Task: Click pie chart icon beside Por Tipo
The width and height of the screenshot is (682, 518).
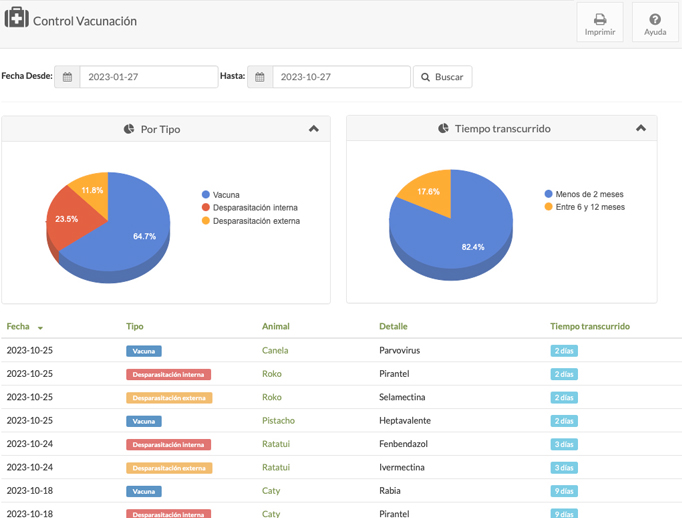Action: tap(129, 129)
